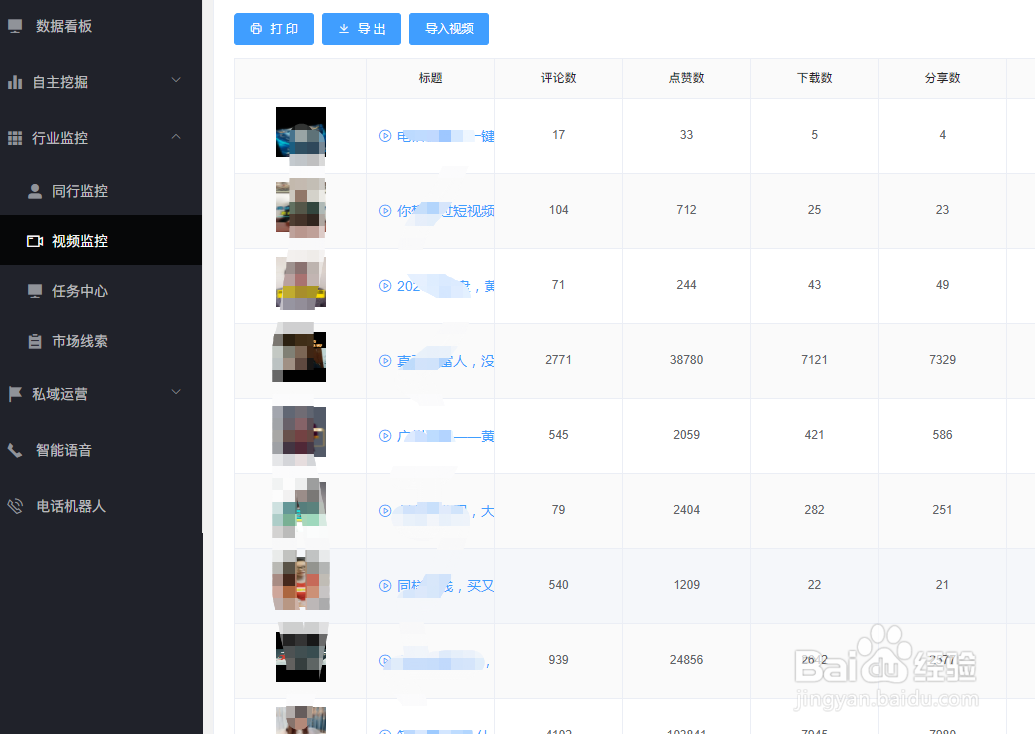Screen dimensions: 1035x734
Task: Expand the 私域运营 chevron arrow
Action: coord(176,392)
